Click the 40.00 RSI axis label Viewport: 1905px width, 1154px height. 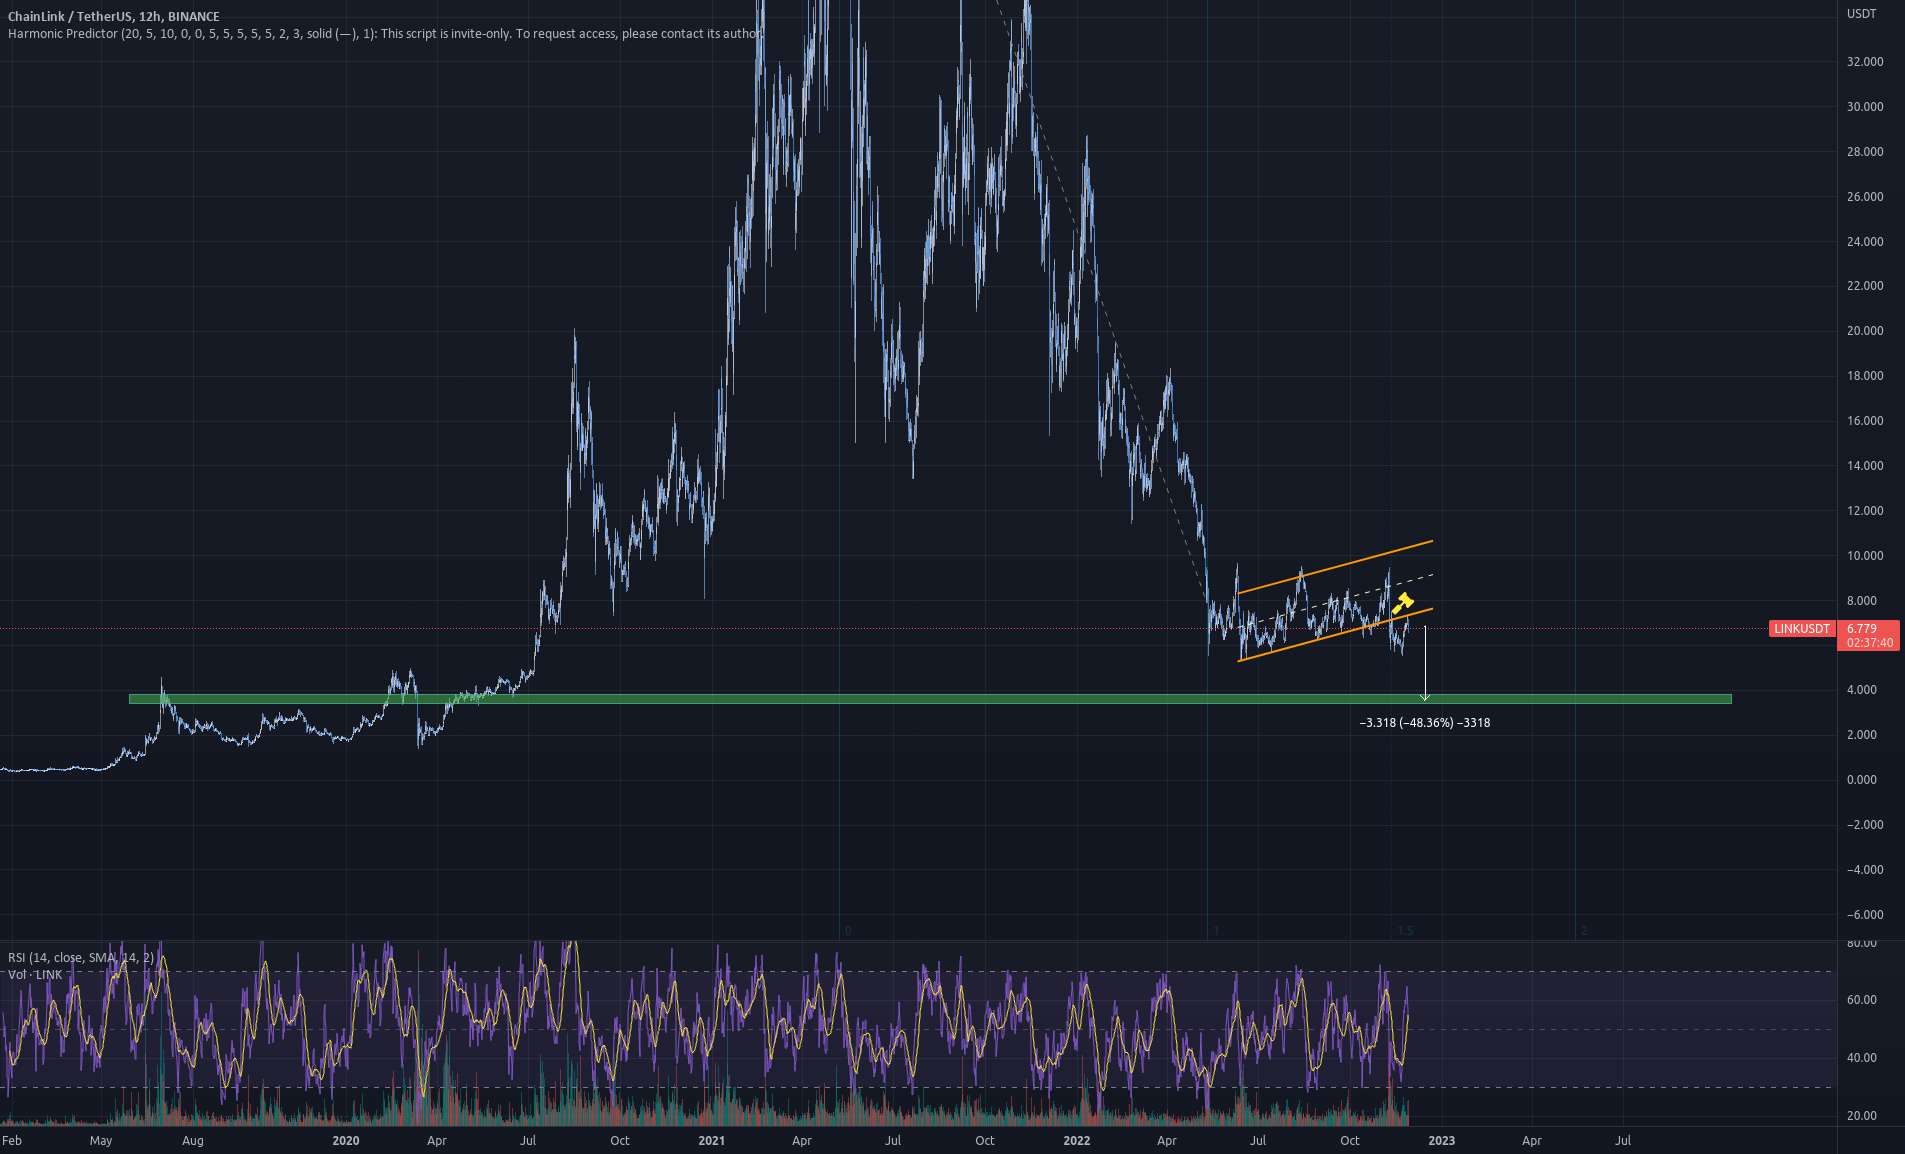[x=1861, y=1058]
